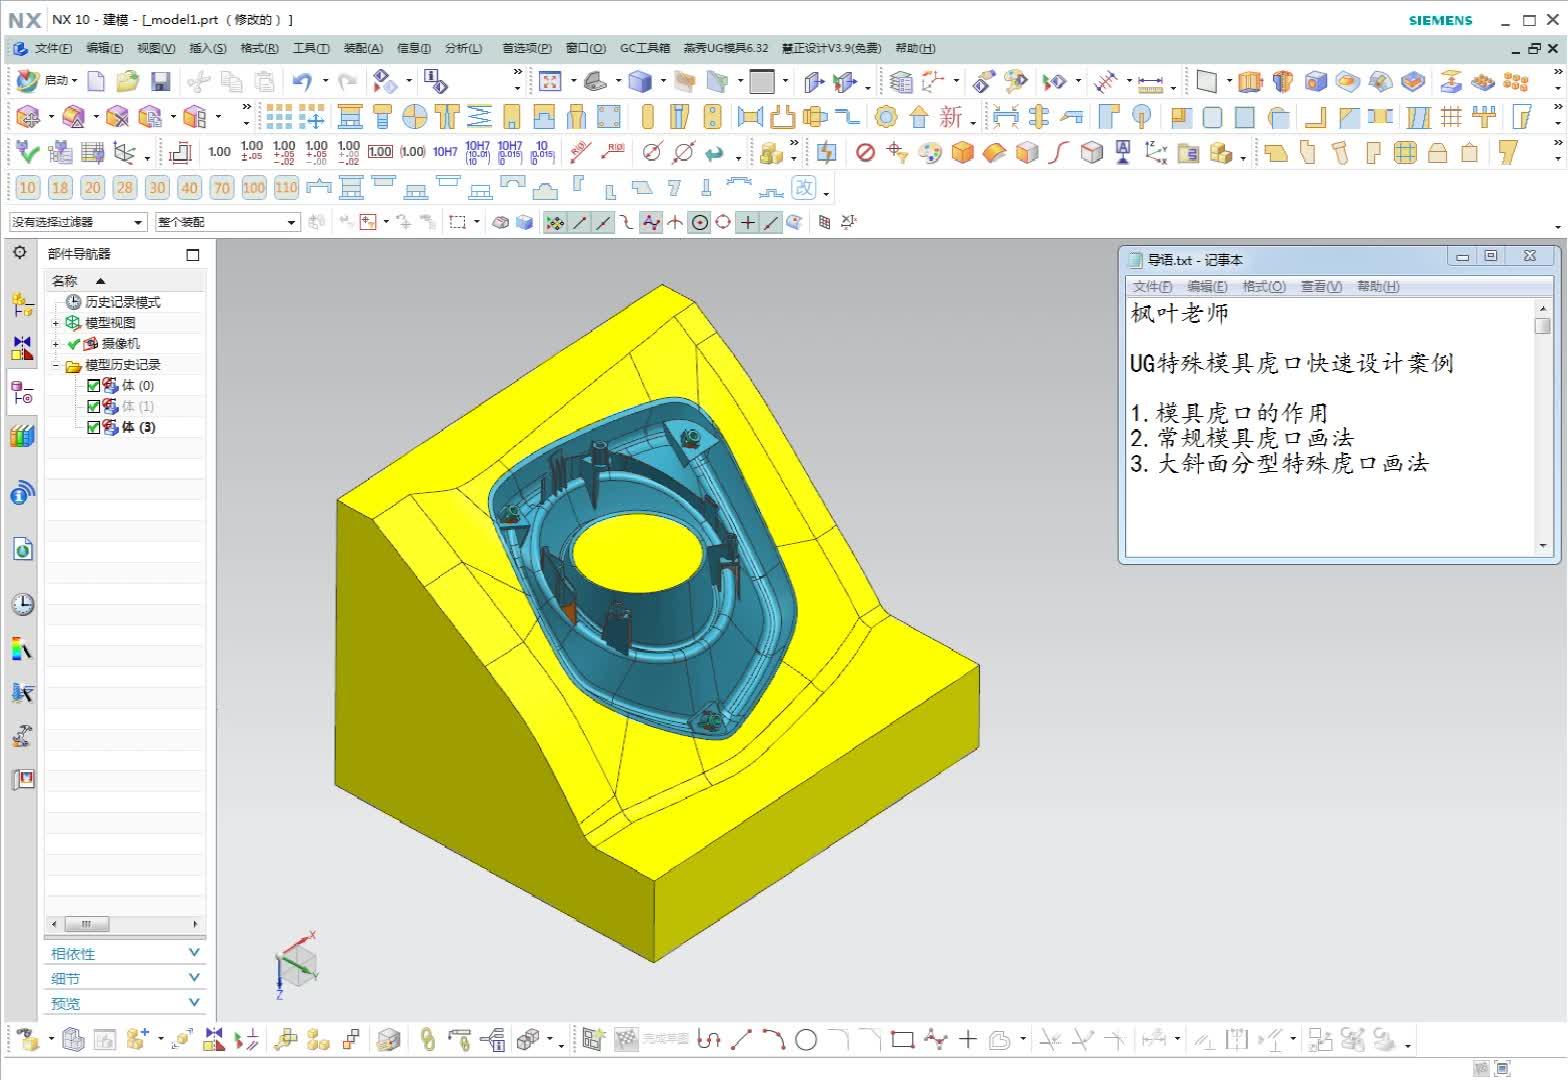Sort by the 名称 column header

125,280
